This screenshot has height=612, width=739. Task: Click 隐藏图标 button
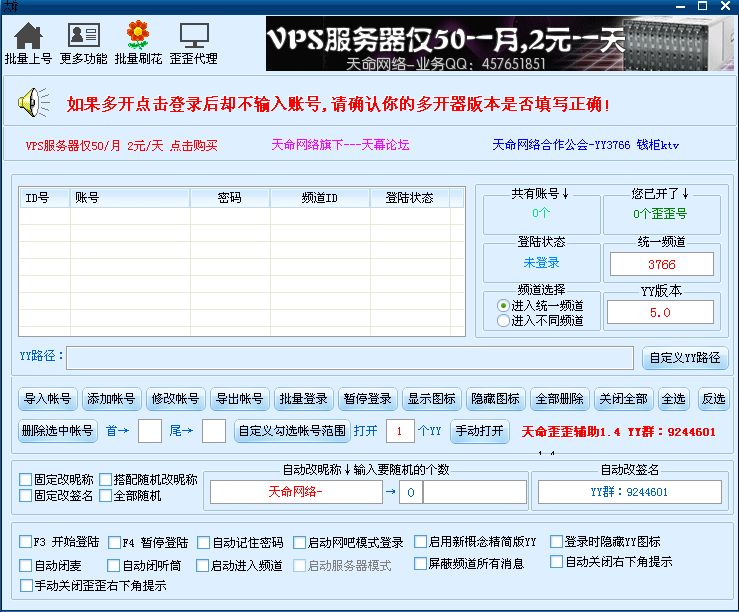495,399
